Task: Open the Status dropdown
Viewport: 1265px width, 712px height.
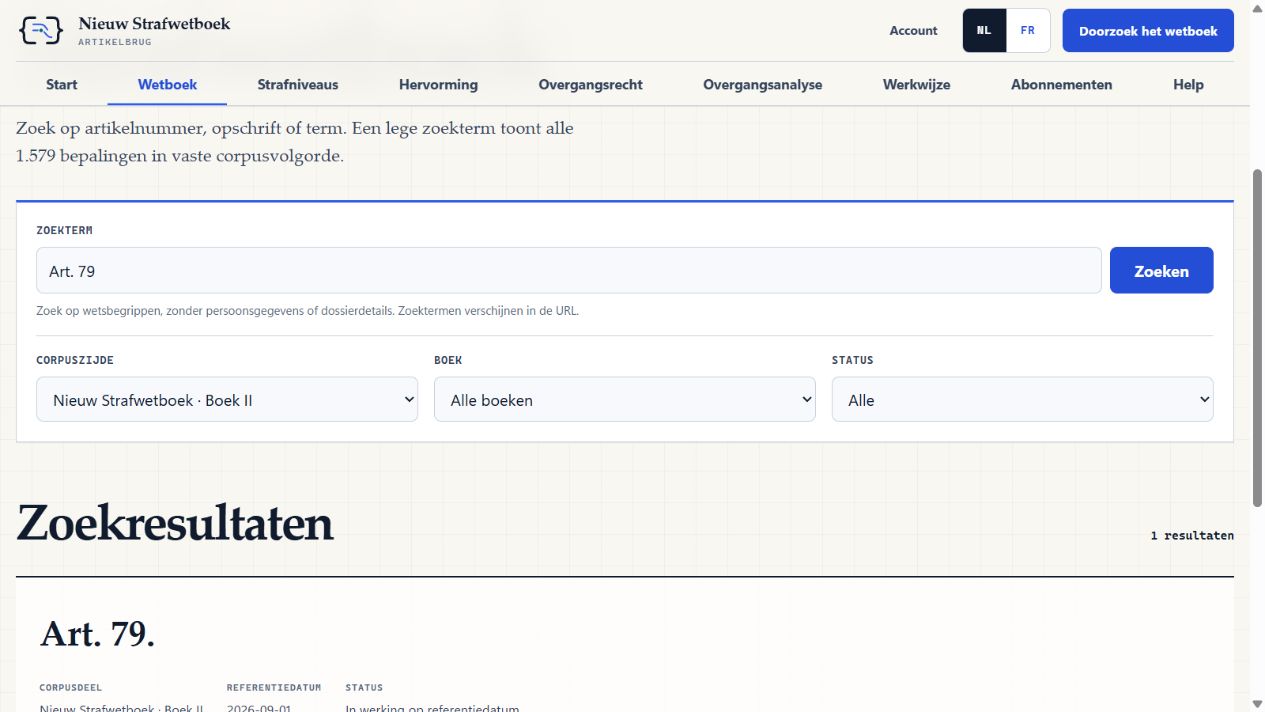Action: 1022,399
